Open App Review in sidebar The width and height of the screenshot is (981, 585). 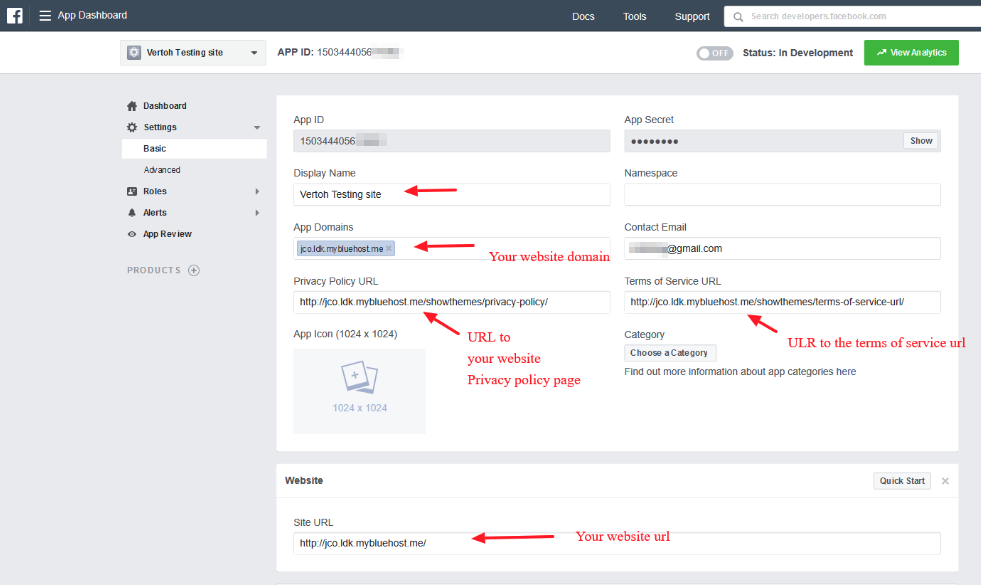point(167,234)
